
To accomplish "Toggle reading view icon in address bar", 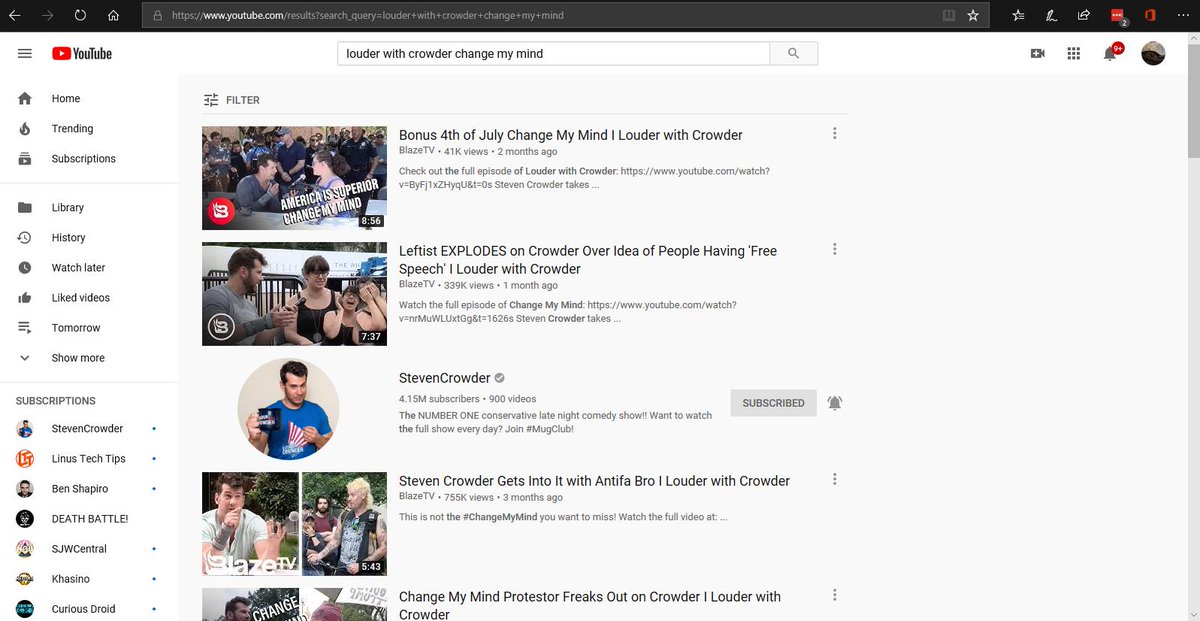I will (x=949, y=16).
